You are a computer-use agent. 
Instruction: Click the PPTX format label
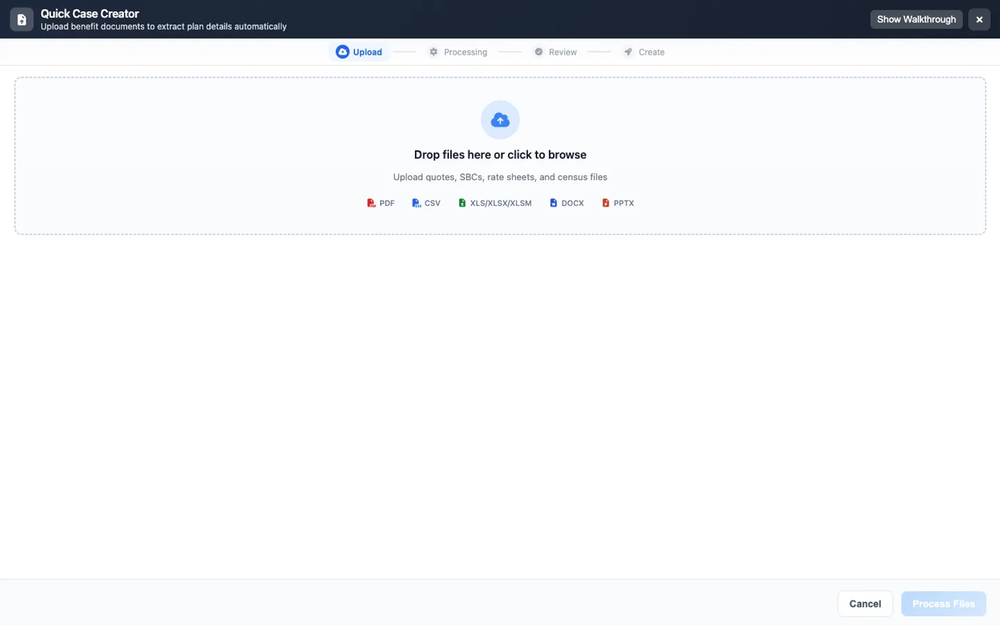click(x=624, y=203)
